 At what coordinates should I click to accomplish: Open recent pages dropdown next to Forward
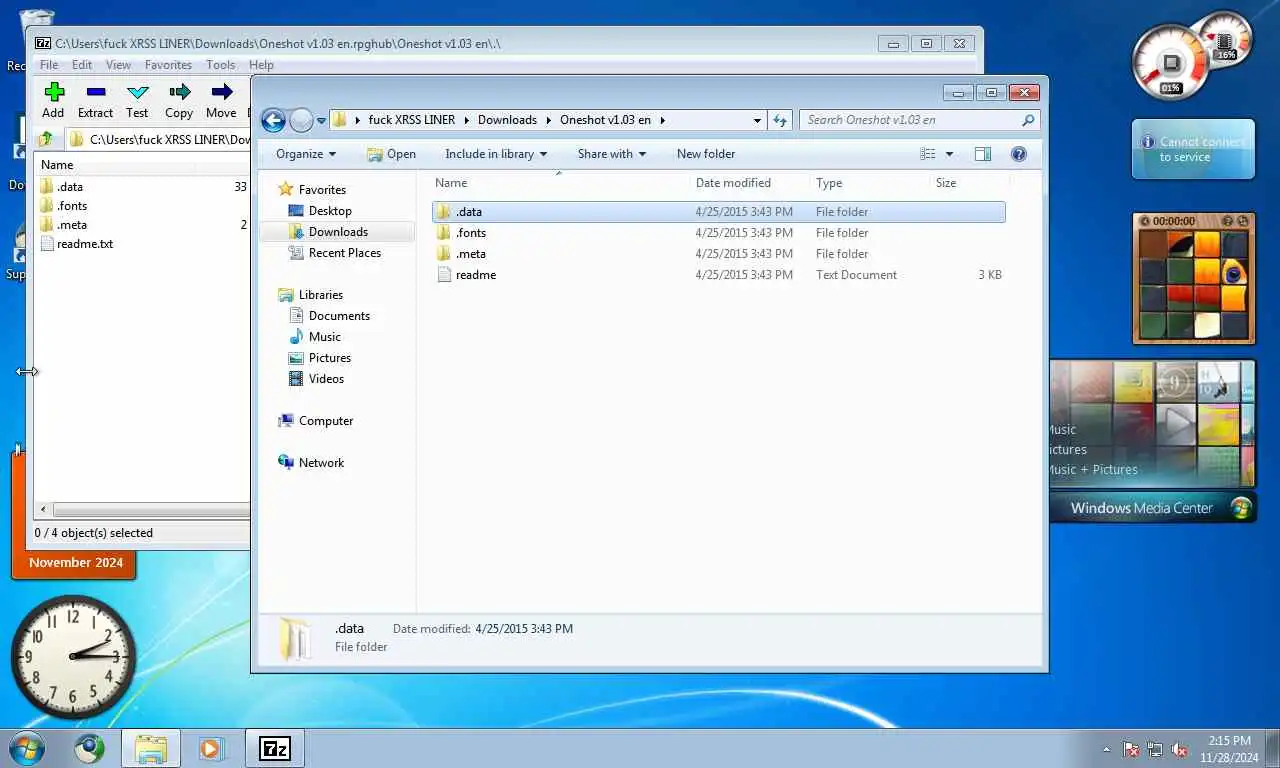point(321,121)
